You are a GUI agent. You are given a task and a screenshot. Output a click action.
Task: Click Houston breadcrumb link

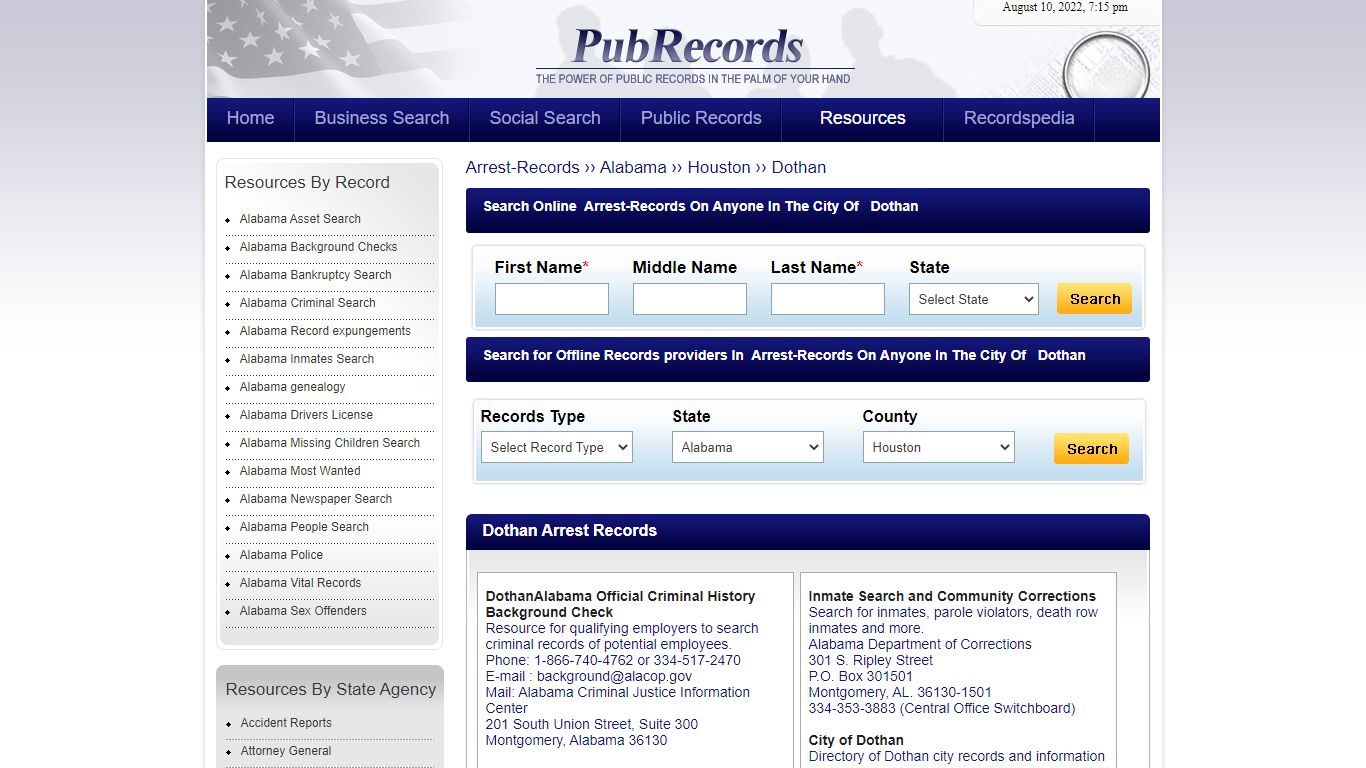click(x=719, y=167)
